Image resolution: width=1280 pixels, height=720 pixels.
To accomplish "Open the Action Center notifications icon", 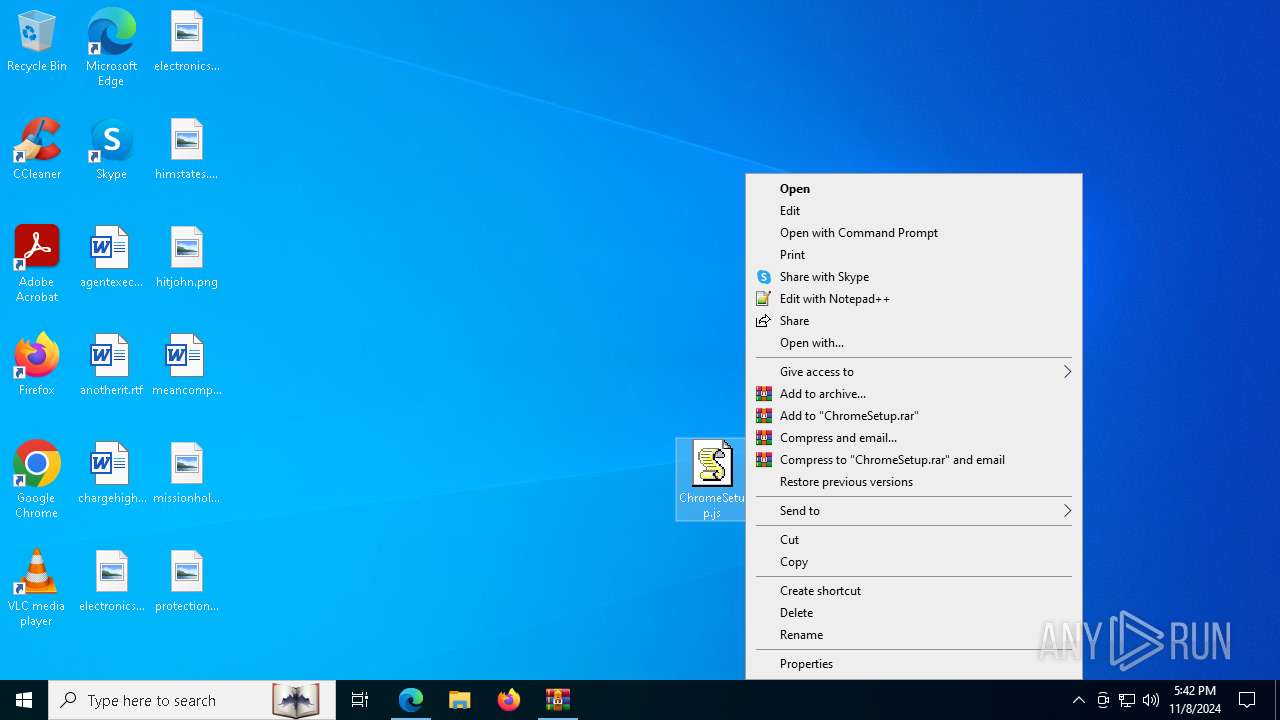I will (1247, 700).
